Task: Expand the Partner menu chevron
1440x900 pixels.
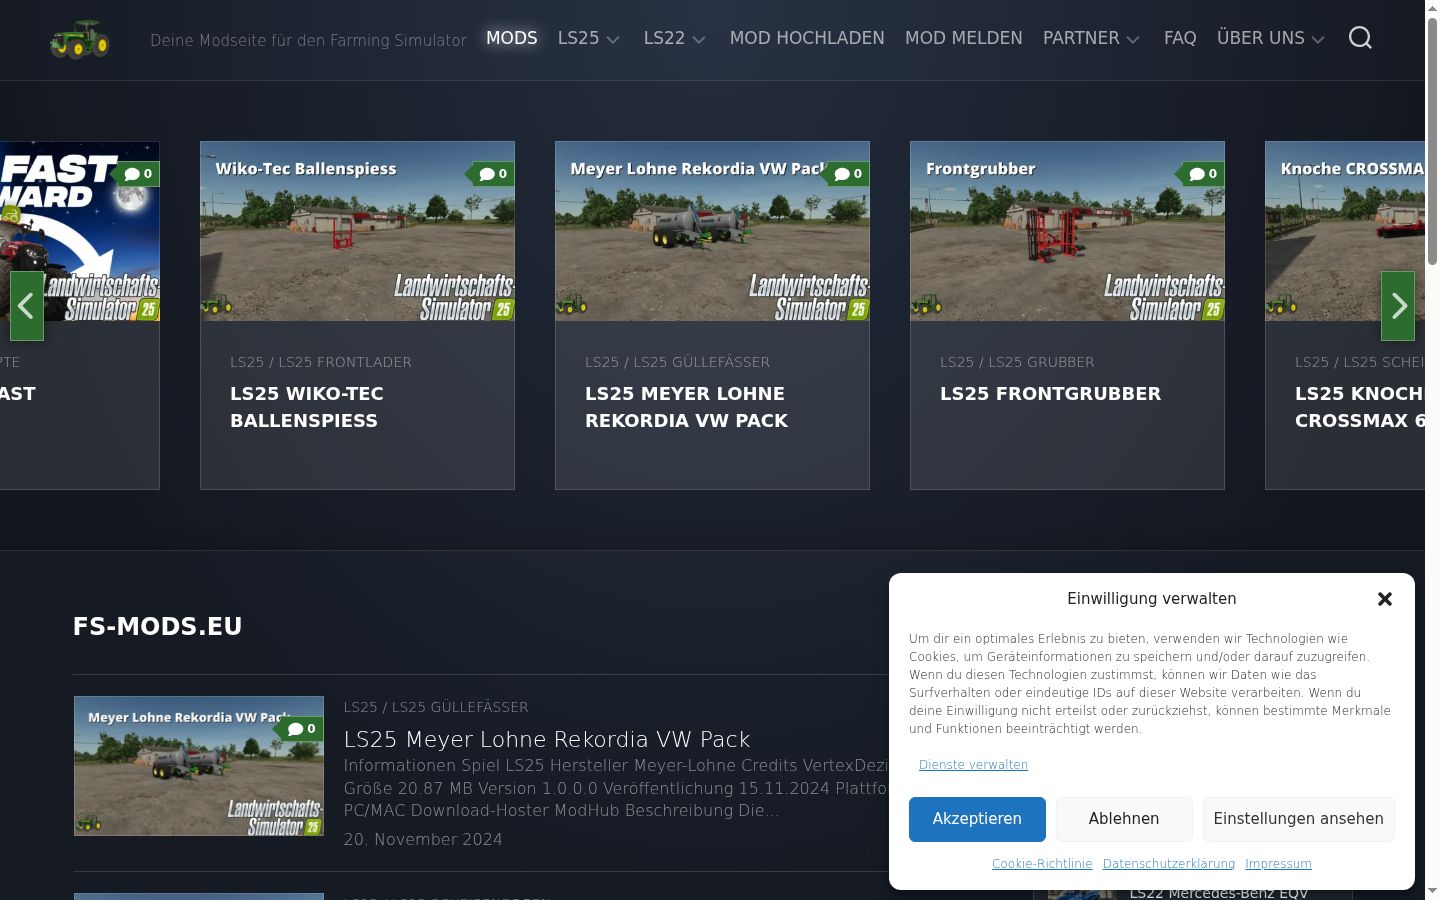Action: pyautogui.click(x=1133, y=40)
